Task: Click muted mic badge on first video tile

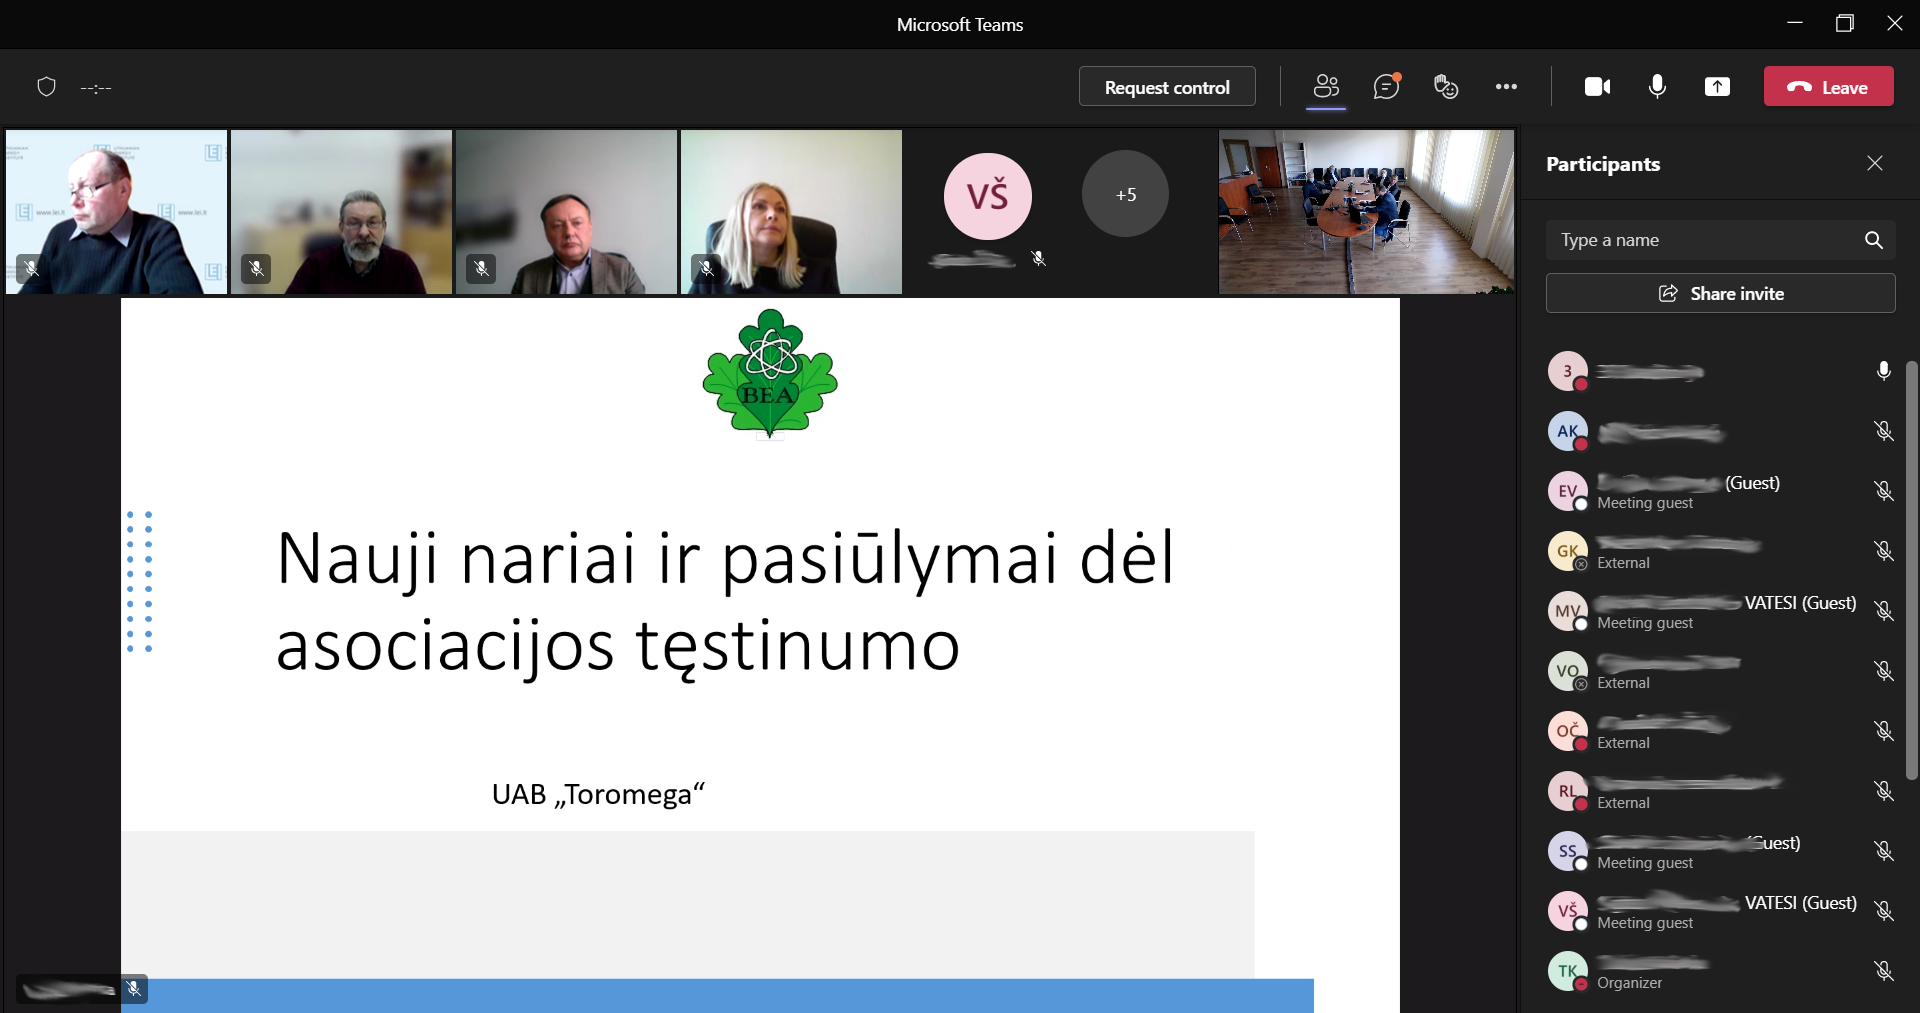Action: coord(31,268)
